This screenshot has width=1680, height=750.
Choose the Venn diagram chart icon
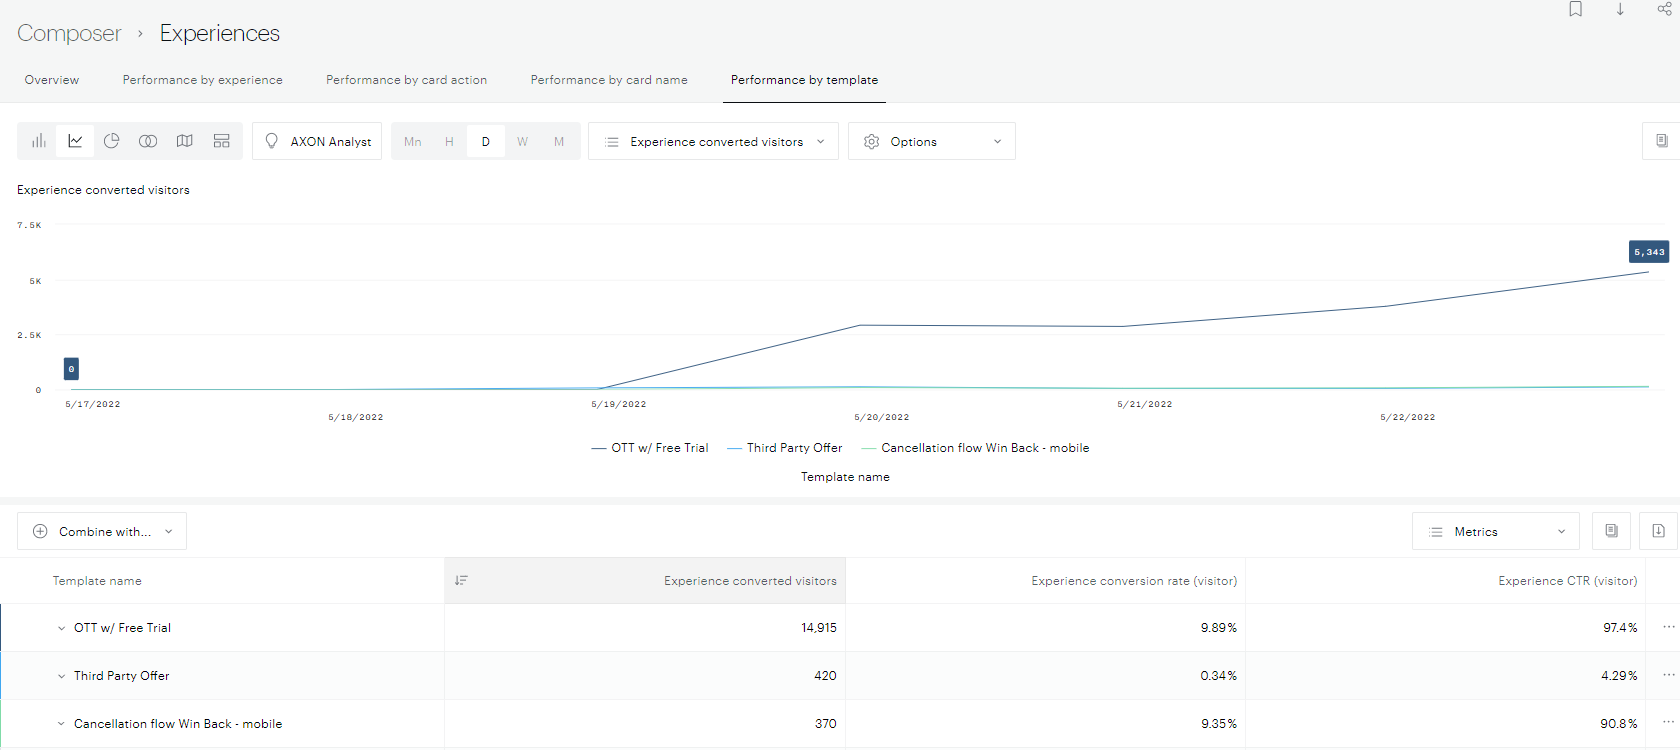[148, 141]
